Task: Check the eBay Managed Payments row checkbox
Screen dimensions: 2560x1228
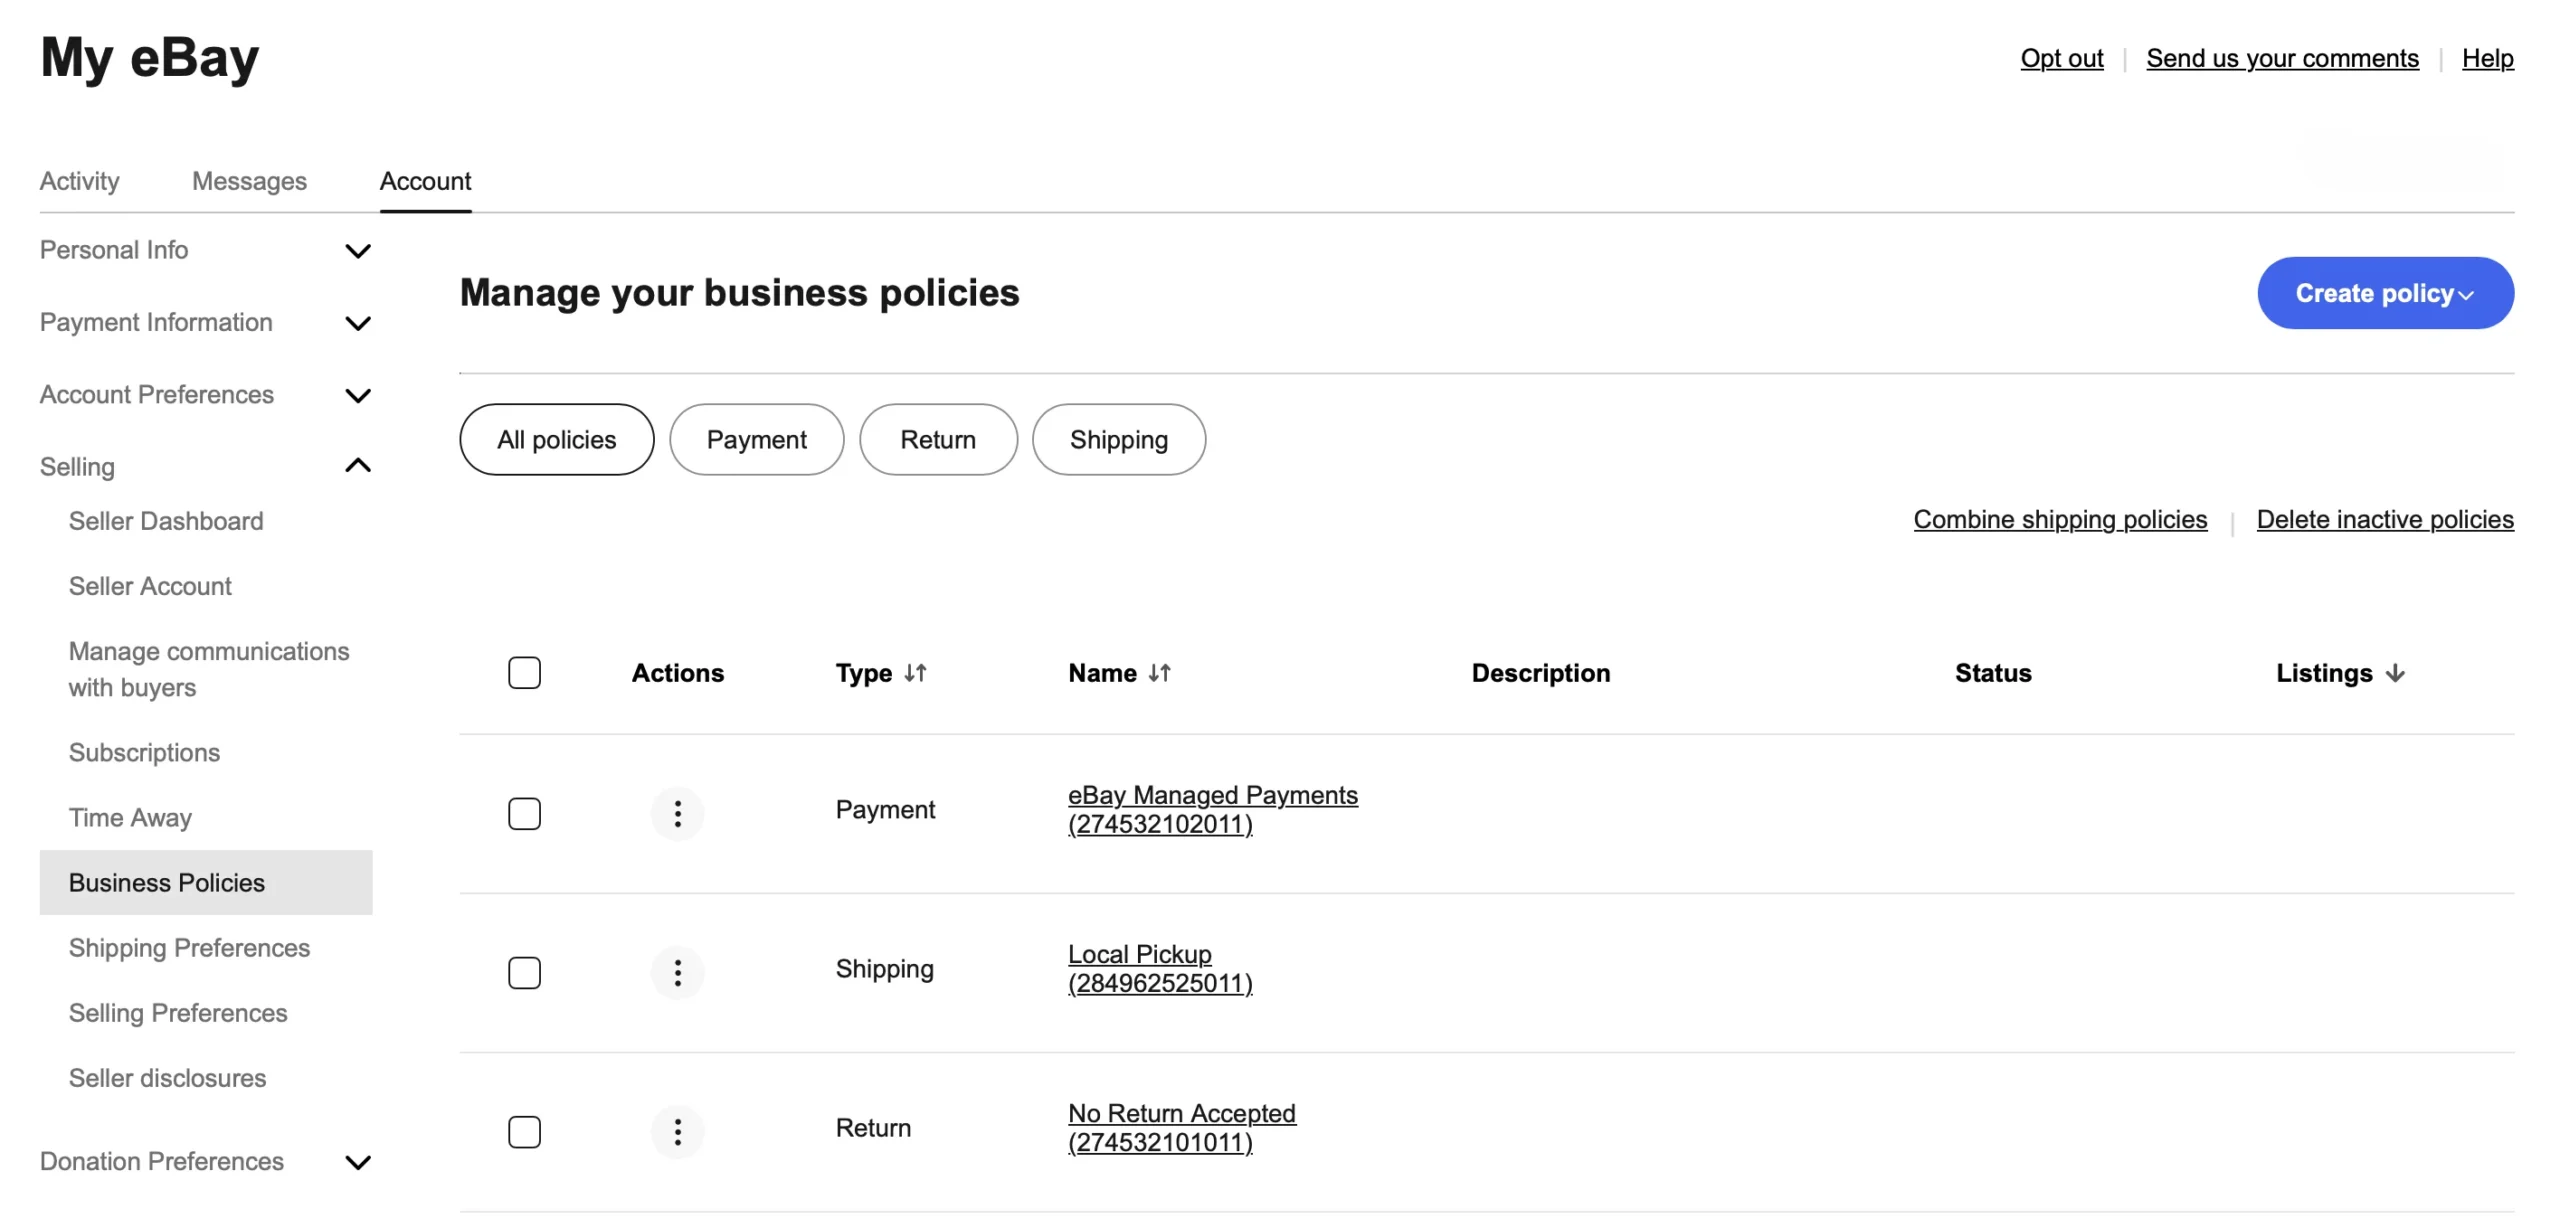Action: coord(524,813)
